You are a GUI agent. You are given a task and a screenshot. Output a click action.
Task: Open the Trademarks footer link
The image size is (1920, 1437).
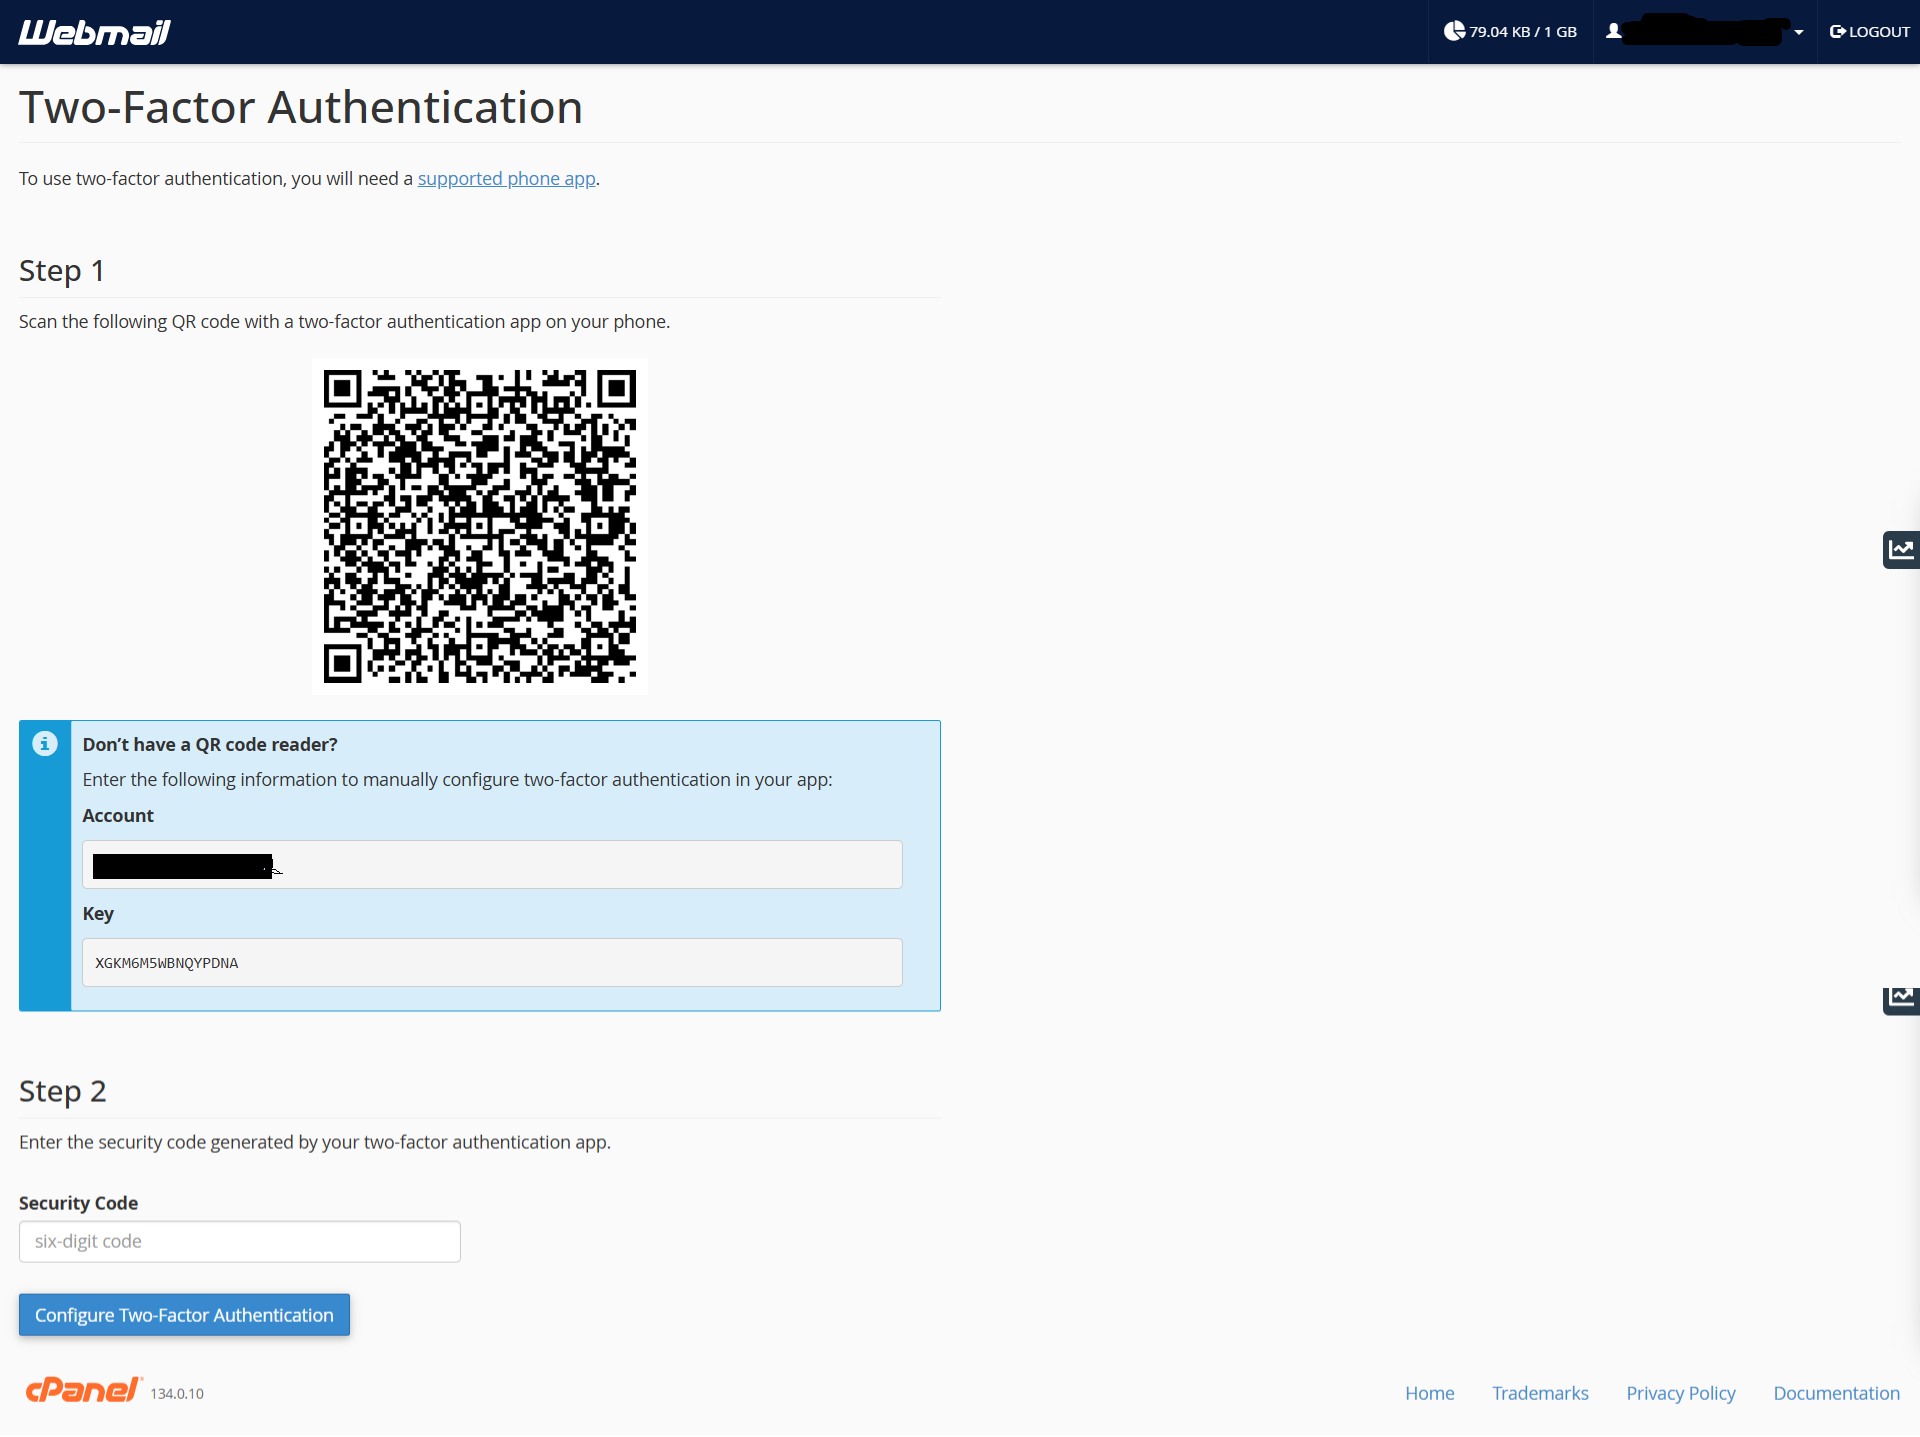(1540, 1393)
